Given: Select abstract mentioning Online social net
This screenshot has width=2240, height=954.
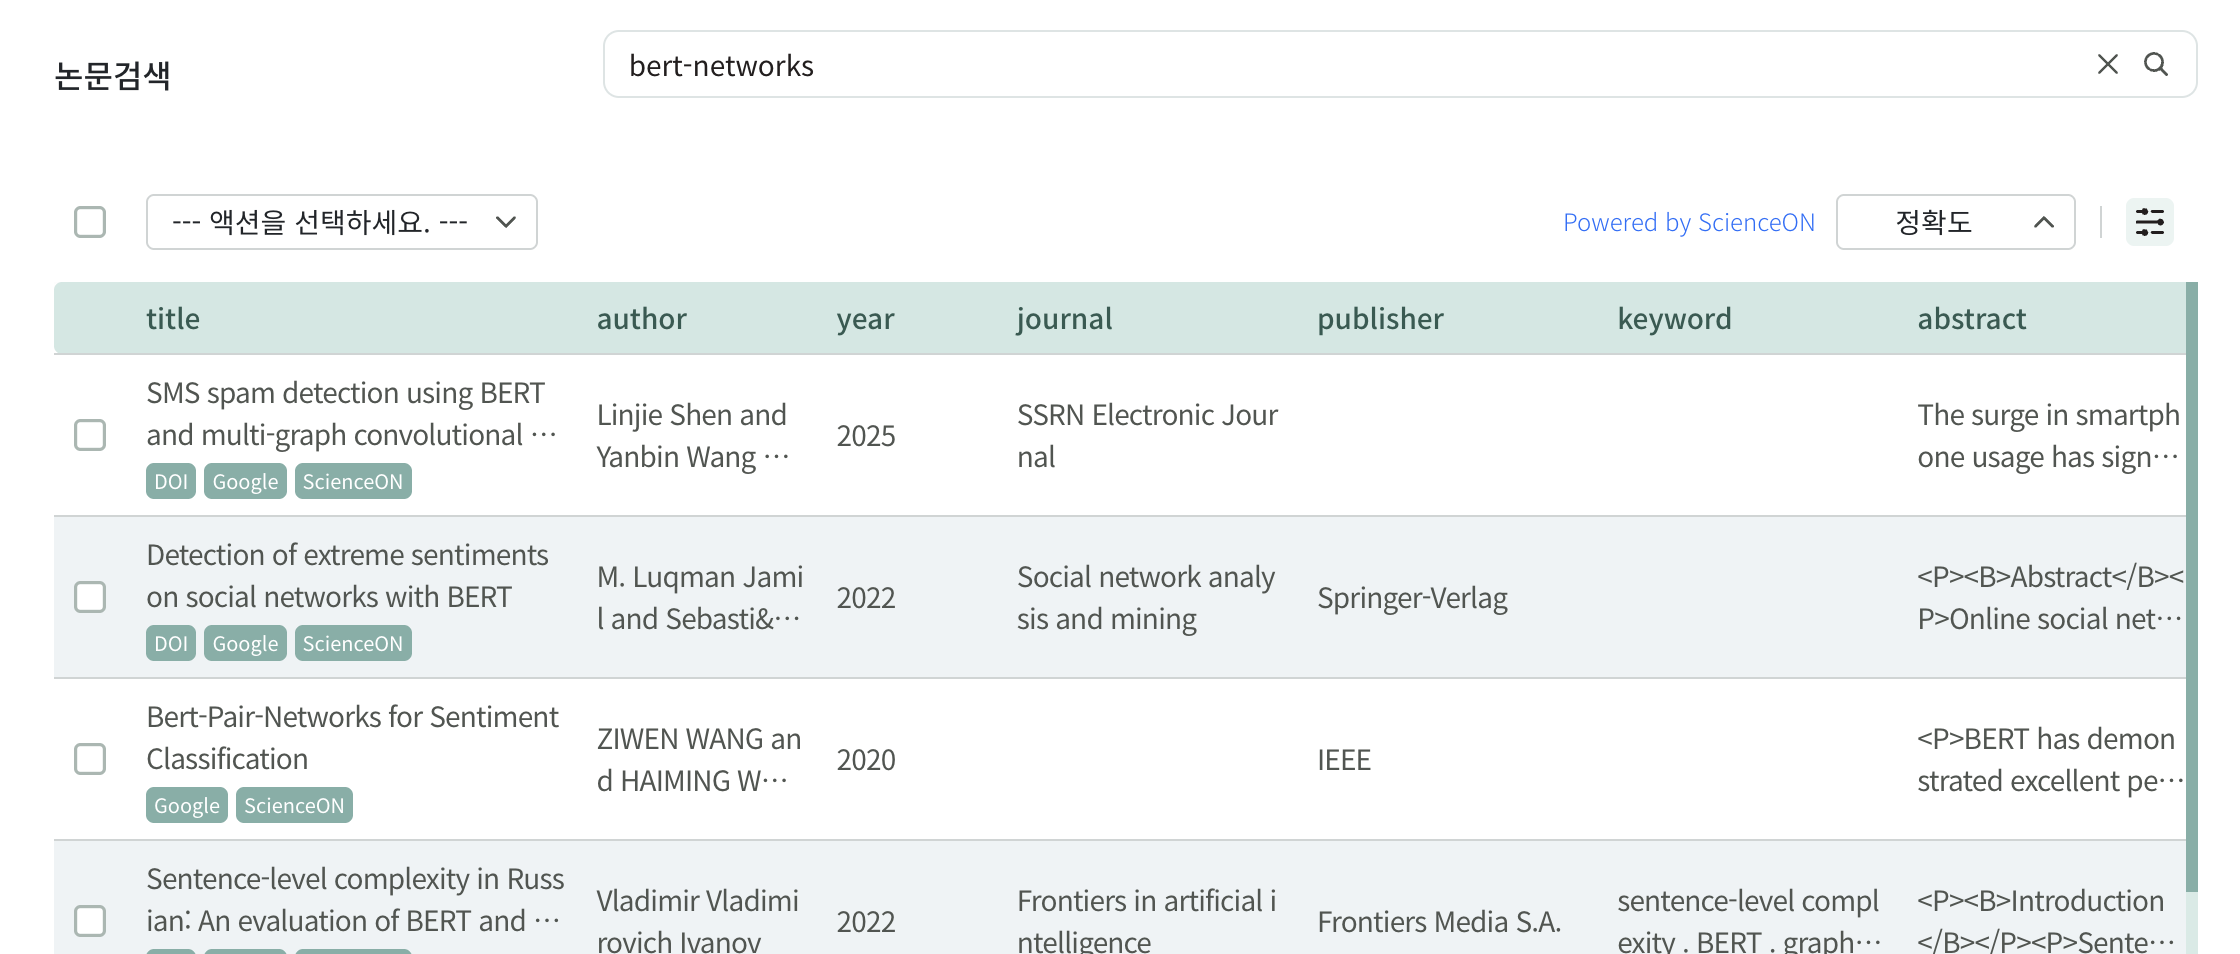Looking at the screenshot, I should [2050, 598].
